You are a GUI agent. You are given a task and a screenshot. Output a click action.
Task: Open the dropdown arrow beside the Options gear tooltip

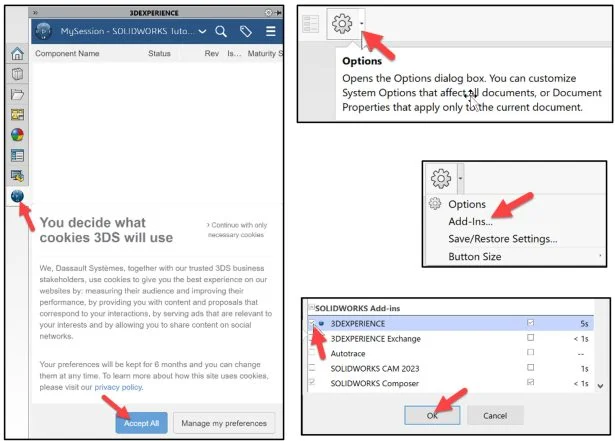point(361,24)
